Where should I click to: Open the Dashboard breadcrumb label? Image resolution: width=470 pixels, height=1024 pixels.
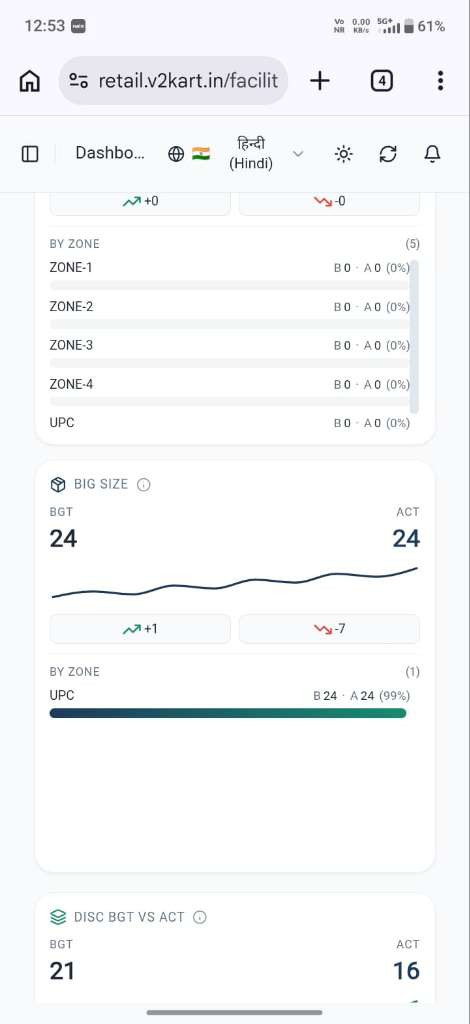click(x=110, y=153)
